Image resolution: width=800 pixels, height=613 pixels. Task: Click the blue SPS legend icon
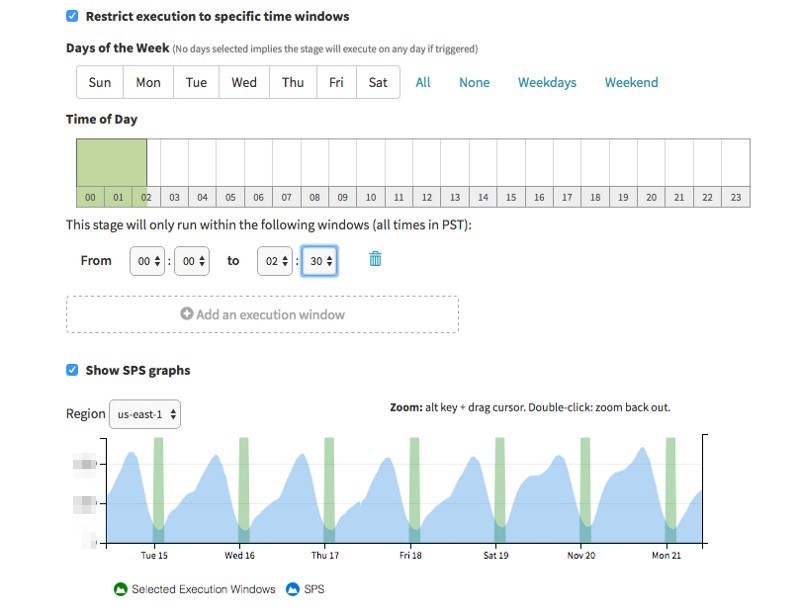tap(293, 589)
